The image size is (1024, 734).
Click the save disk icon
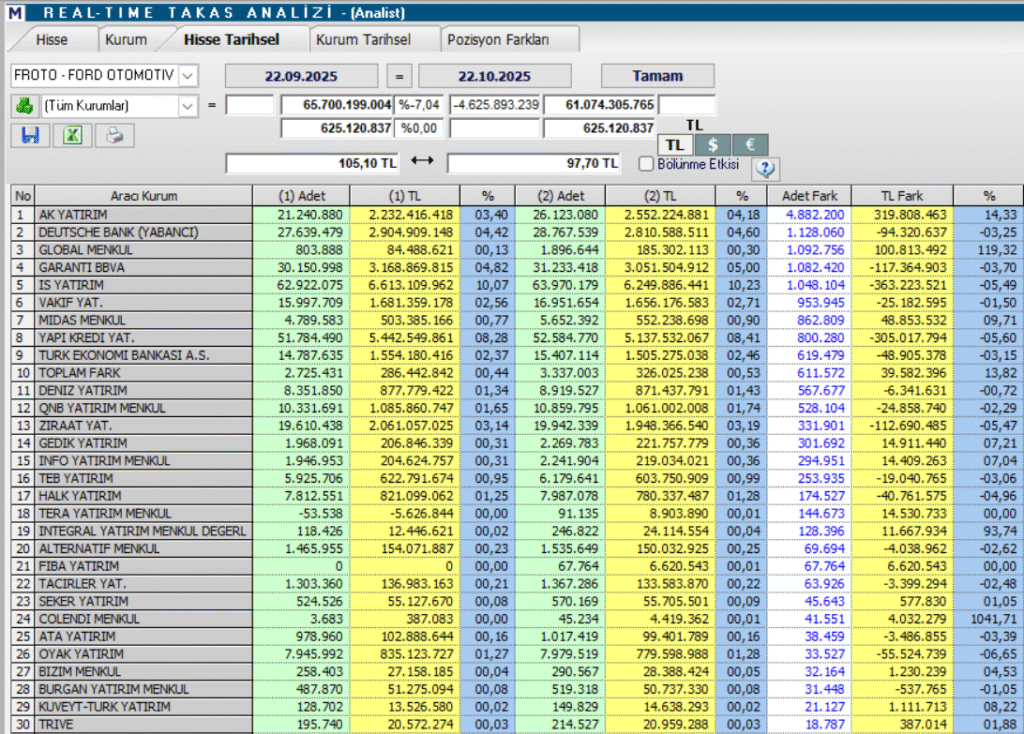coord(30,135)
